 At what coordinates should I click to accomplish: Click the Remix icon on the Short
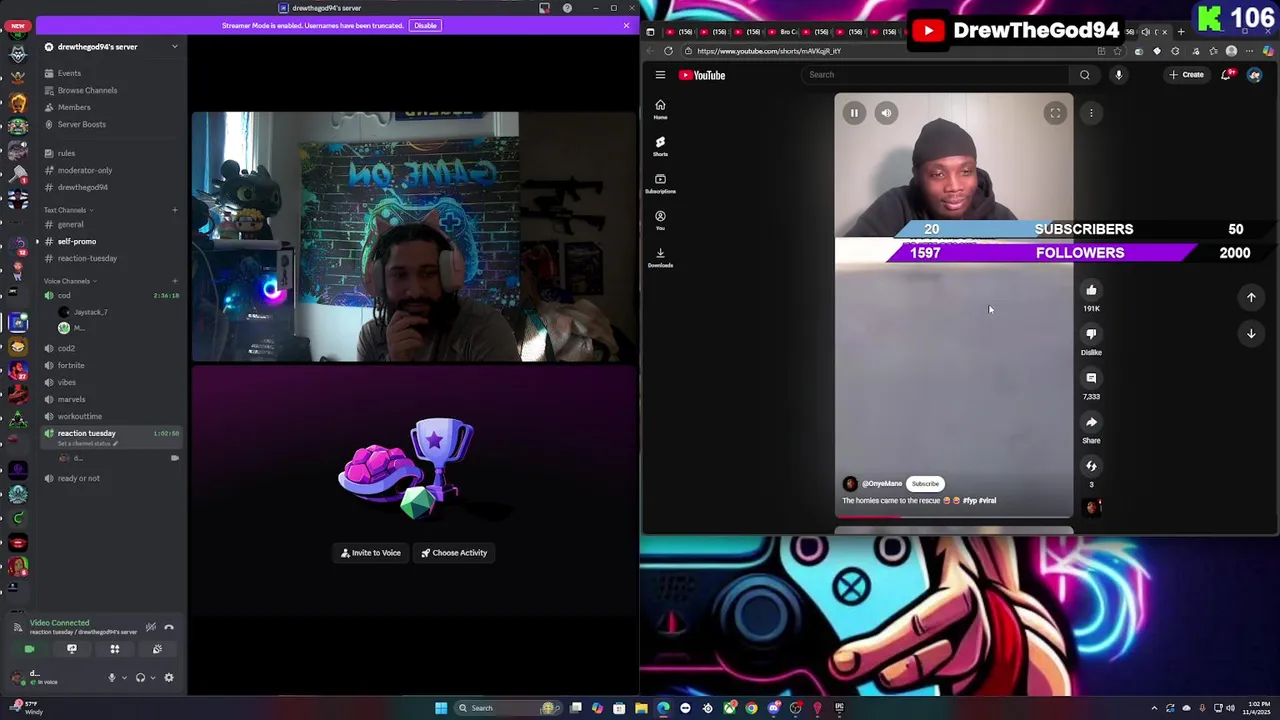pos(1091,466)
